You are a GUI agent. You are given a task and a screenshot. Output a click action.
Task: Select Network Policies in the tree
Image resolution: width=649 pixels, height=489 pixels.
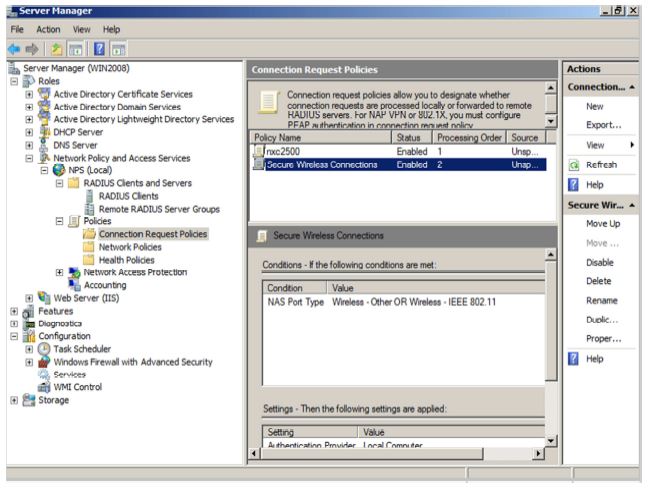pos(131,246)
